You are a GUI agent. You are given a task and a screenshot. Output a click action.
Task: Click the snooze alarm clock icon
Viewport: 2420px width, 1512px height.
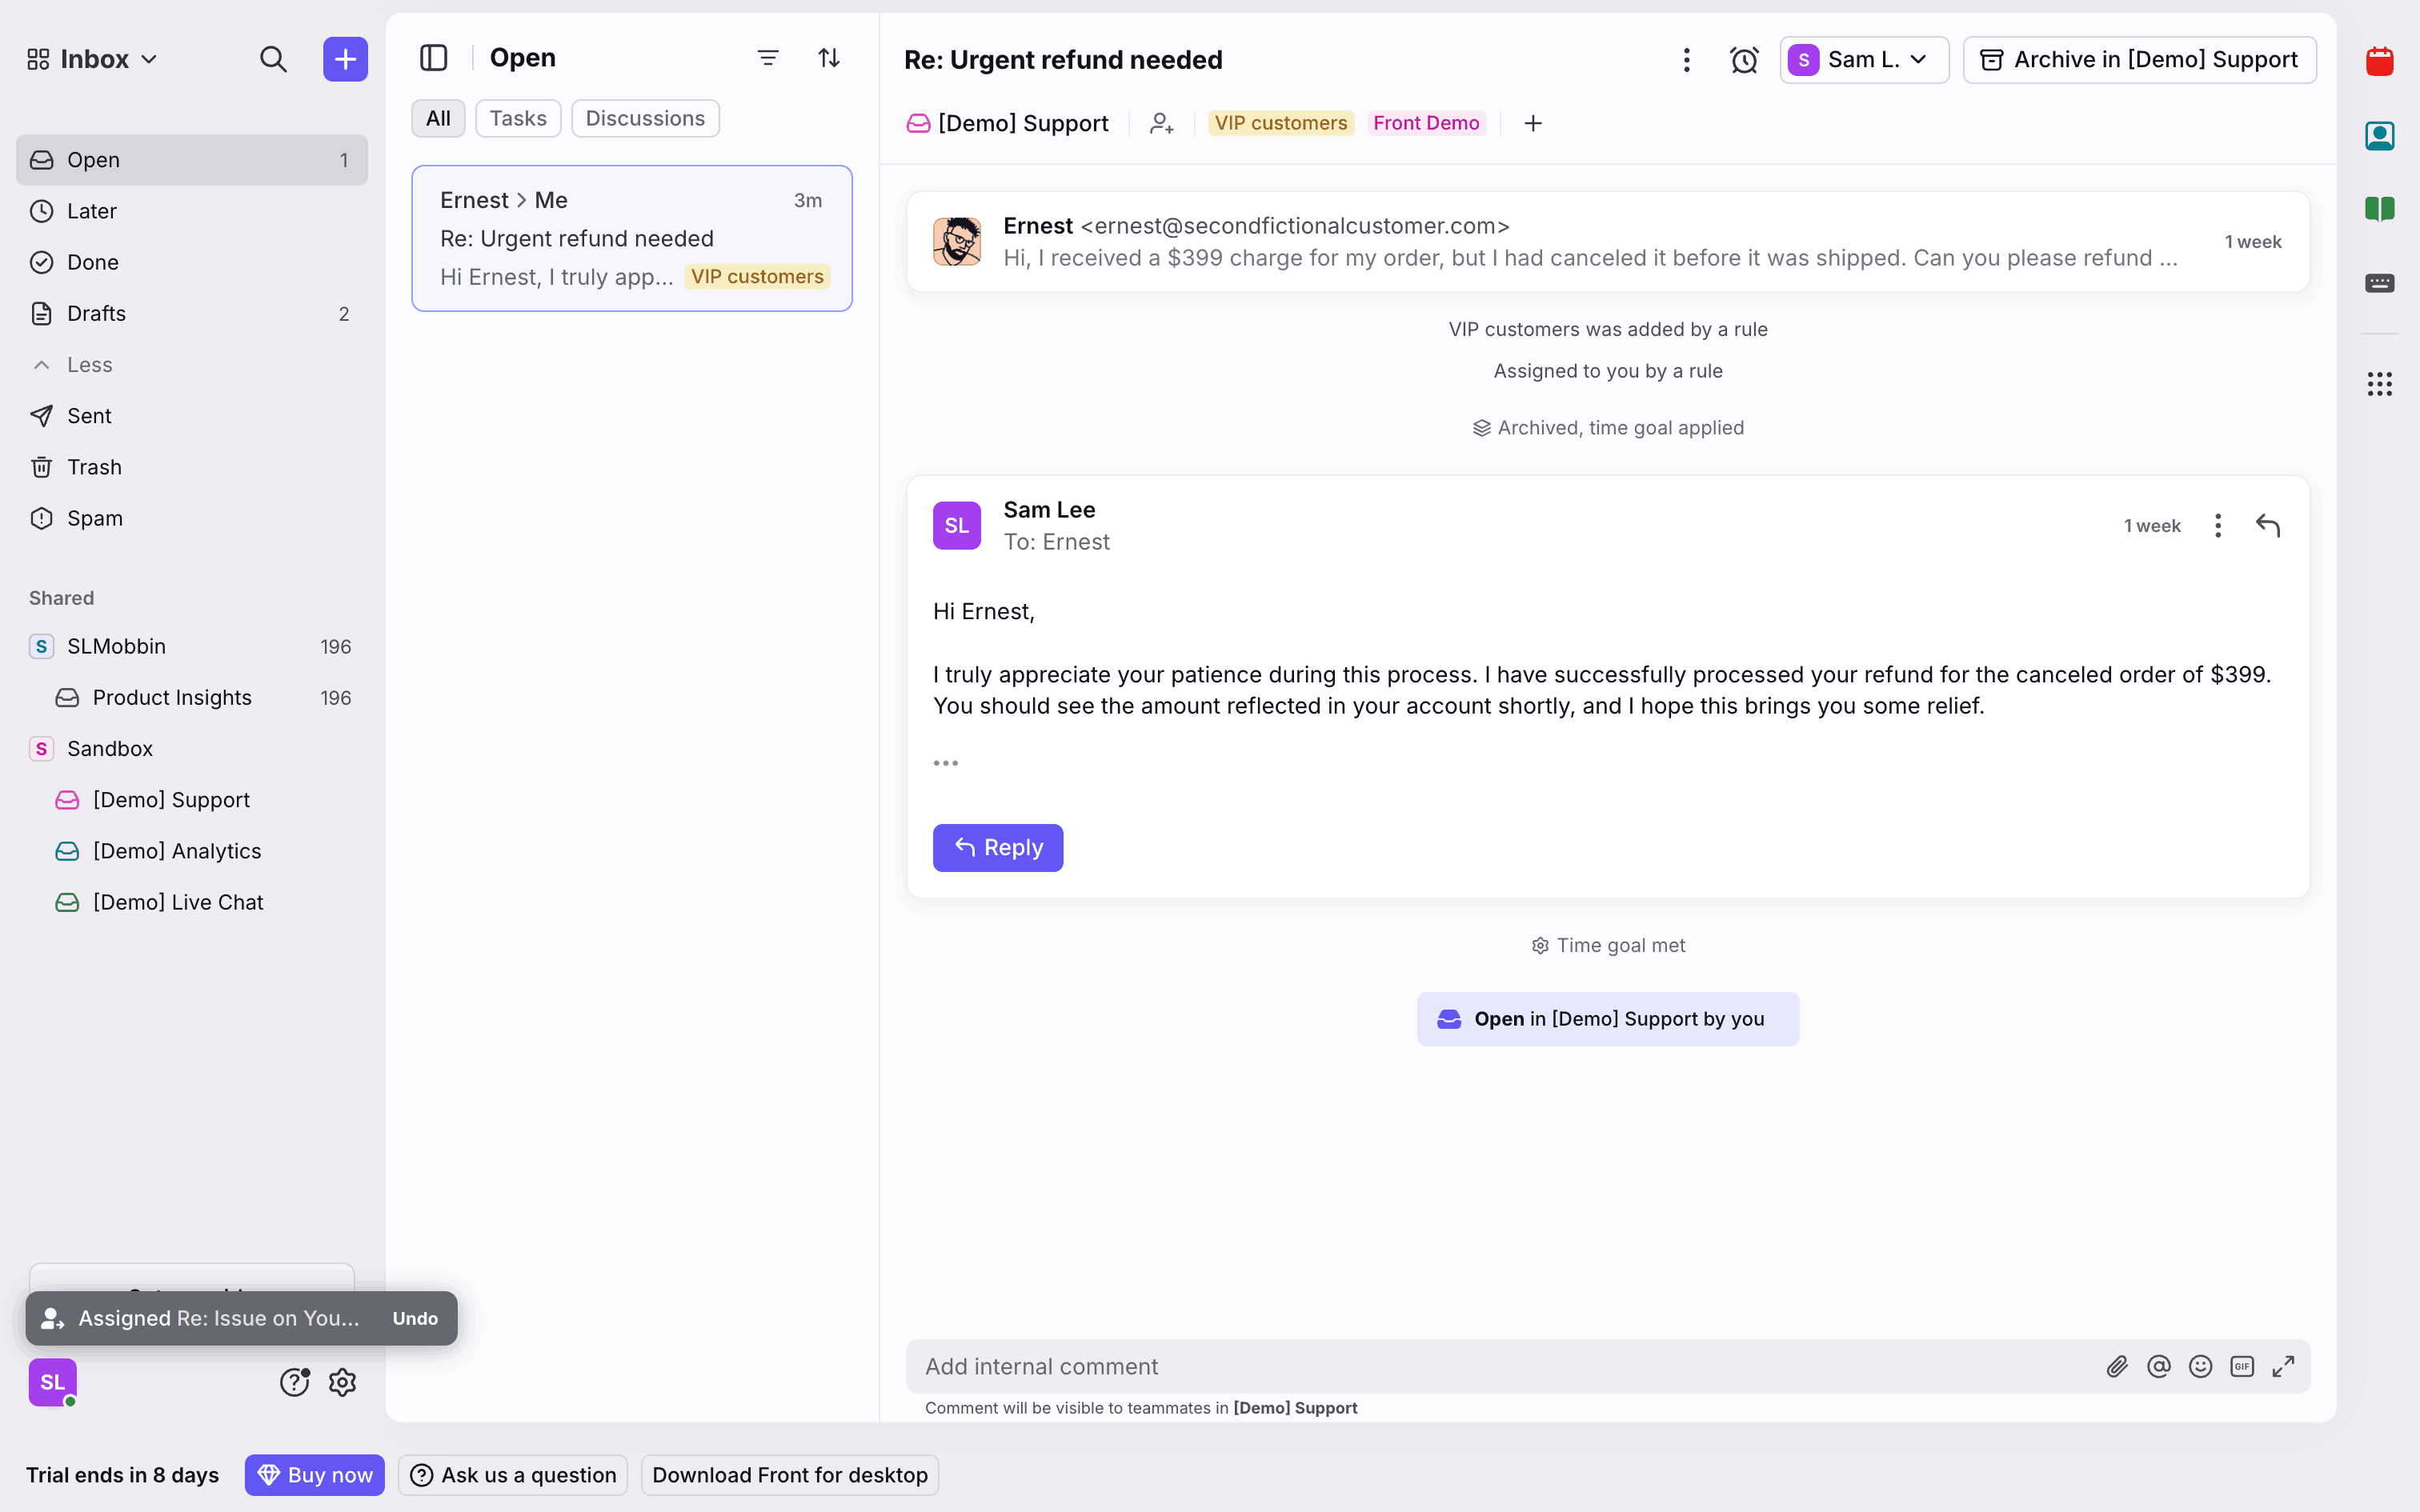coord(1743,60)
